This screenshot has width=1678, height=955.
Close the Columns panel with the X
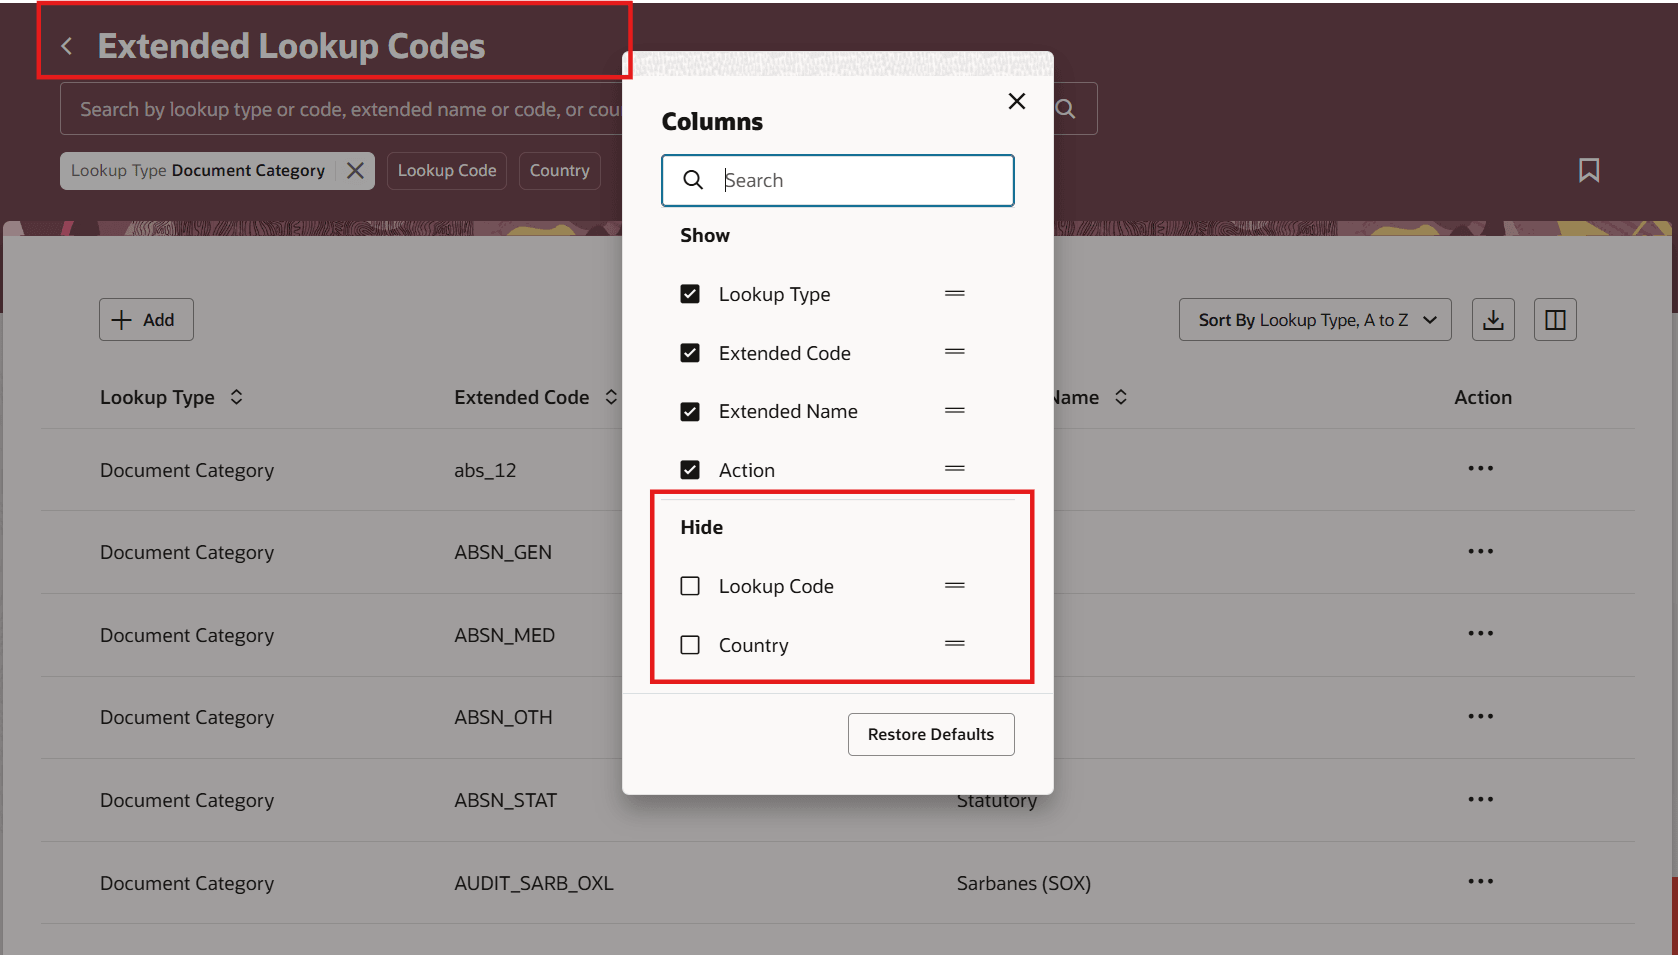pyautogui.click(x=1017, y=101)
